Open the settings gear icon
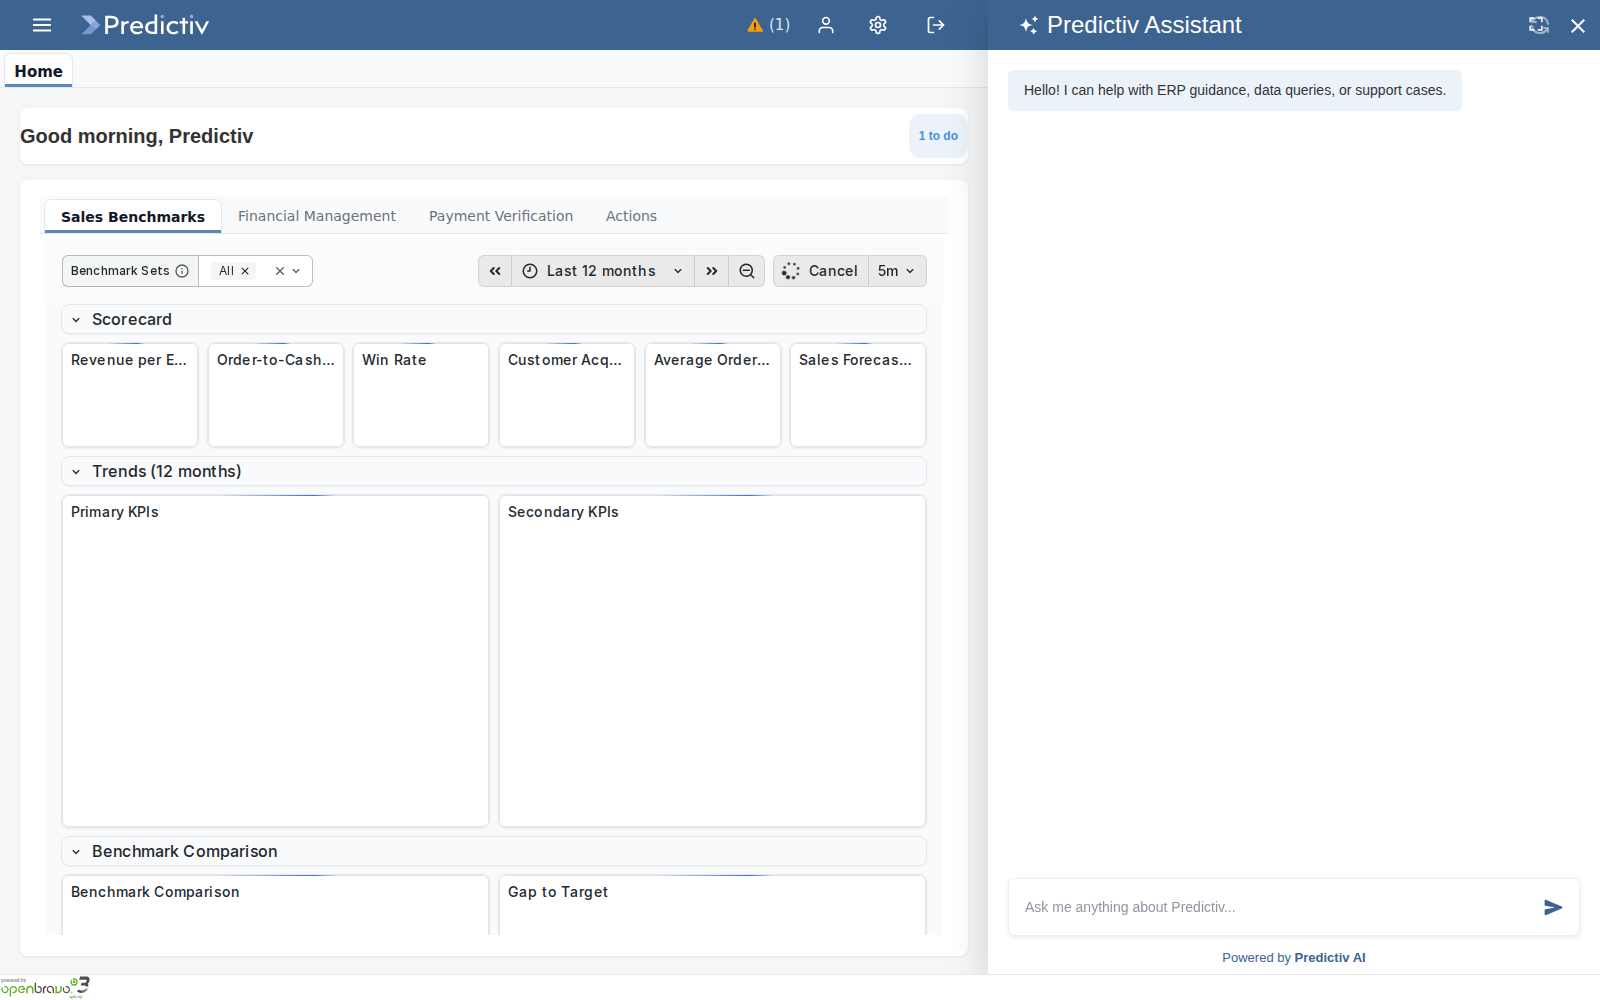The image size is (1600, 1000). pos(878,25)
